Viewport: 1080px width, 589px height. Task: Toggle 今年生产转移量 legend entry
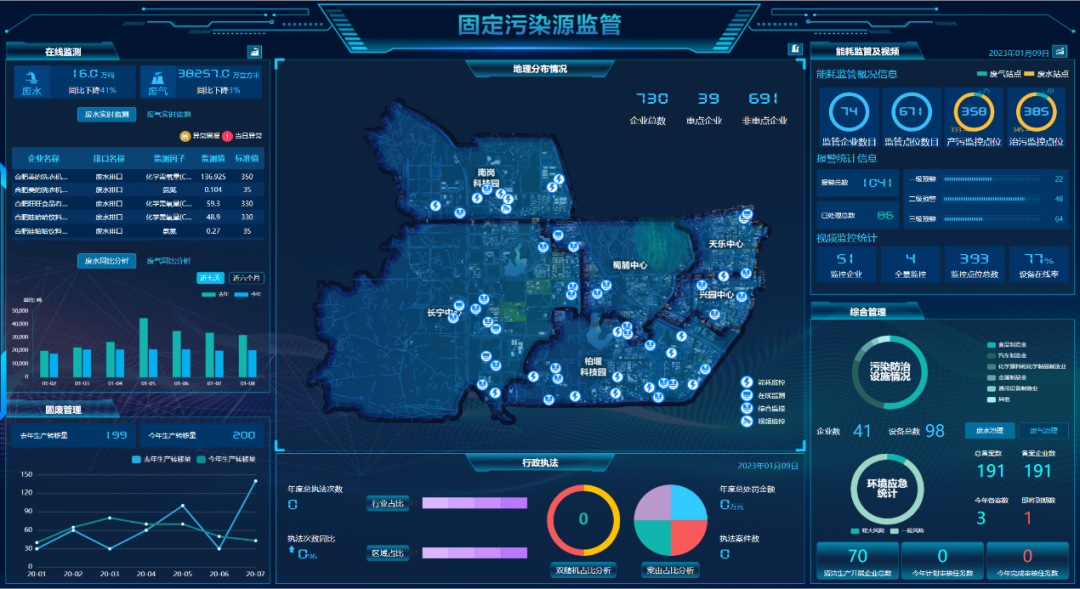[226, 459]
